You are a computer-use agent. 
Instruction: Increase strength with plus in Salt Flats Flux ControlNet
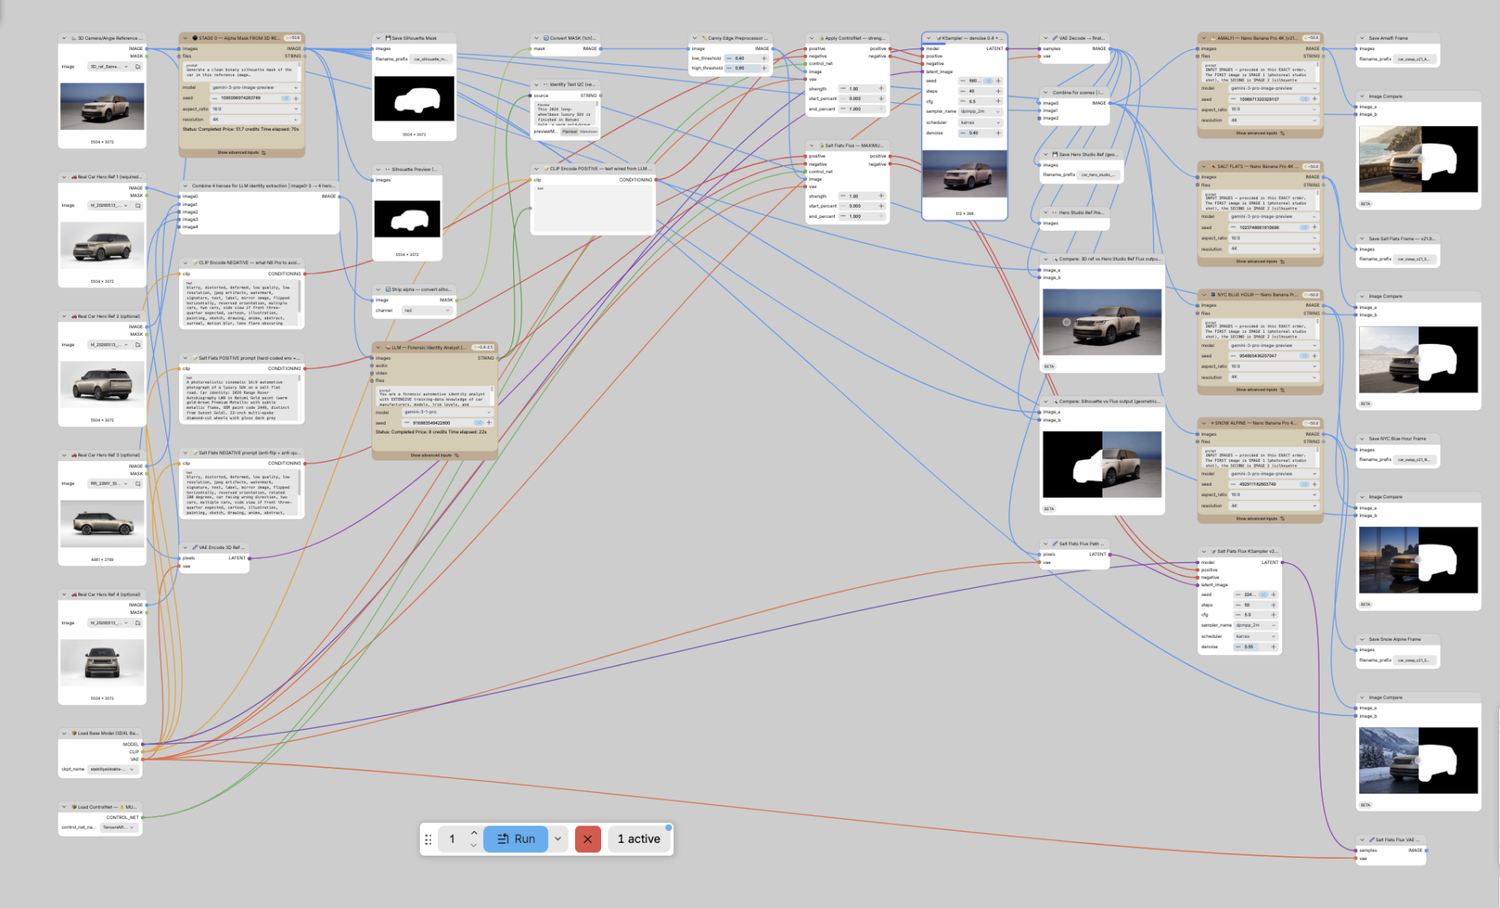click(x=881, y=196)
